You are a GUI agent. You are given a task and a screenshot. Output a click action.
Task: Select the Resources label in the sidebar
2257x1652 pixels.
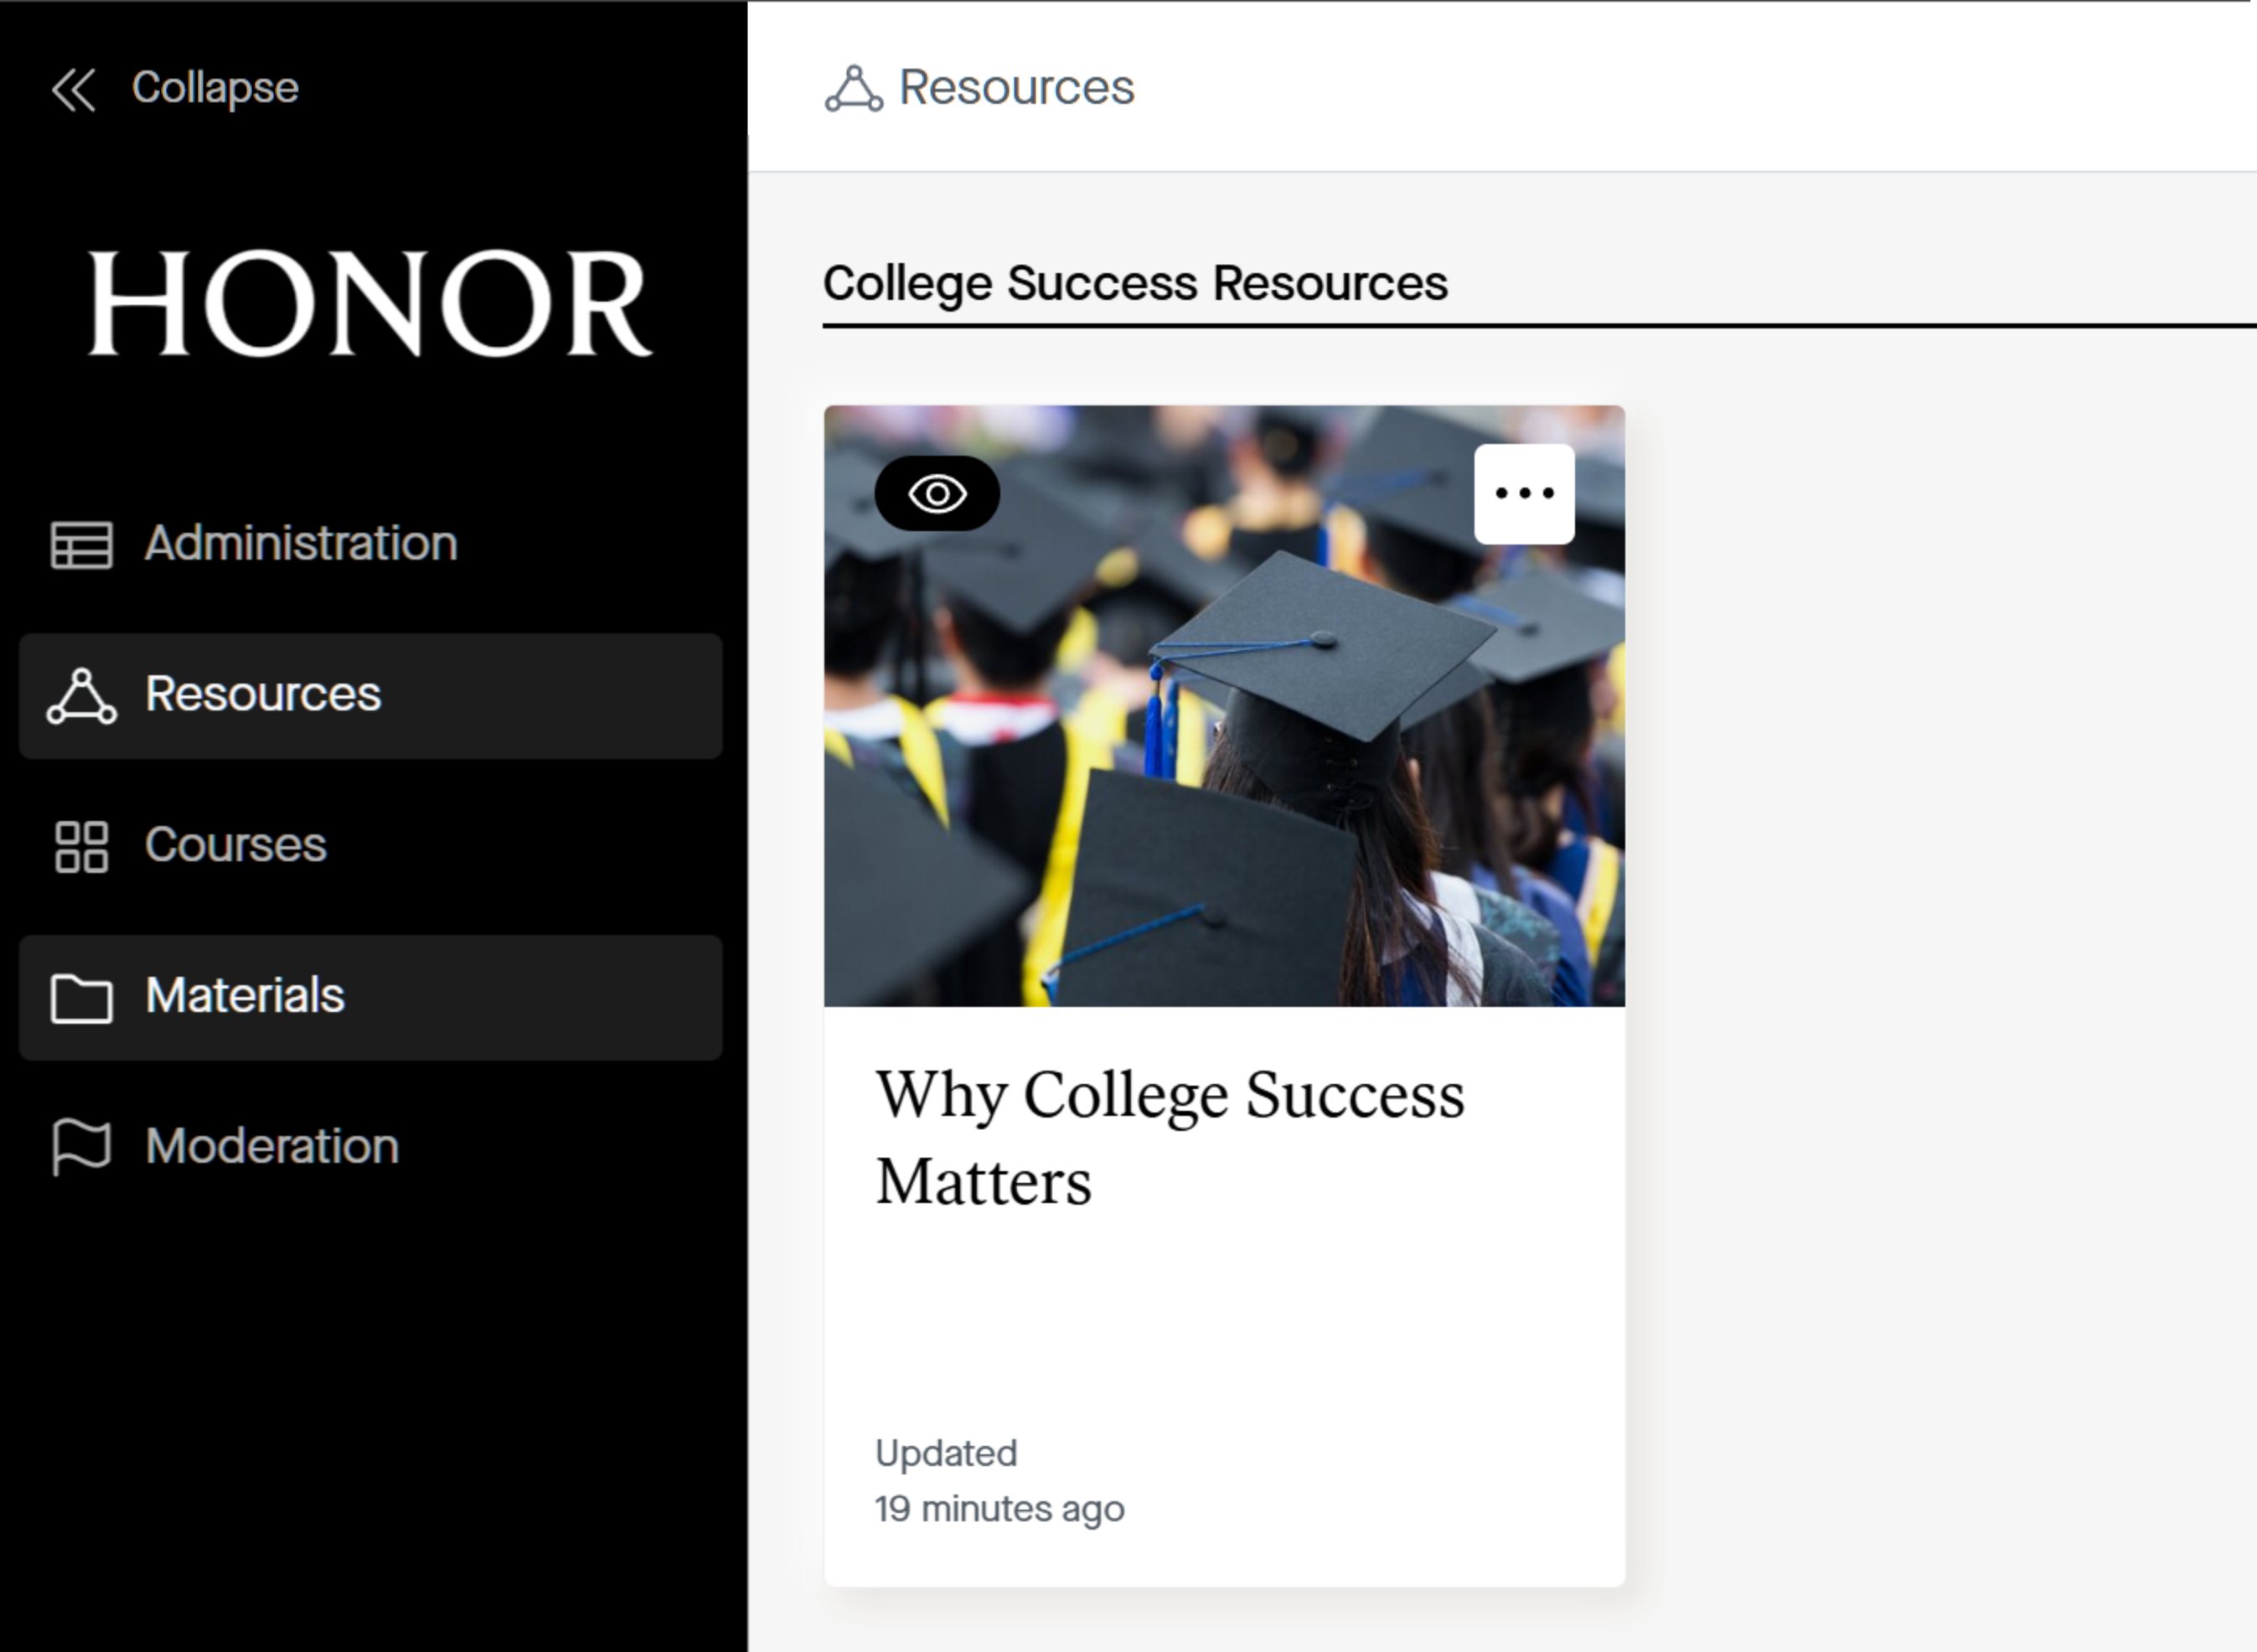coord(263,695)
